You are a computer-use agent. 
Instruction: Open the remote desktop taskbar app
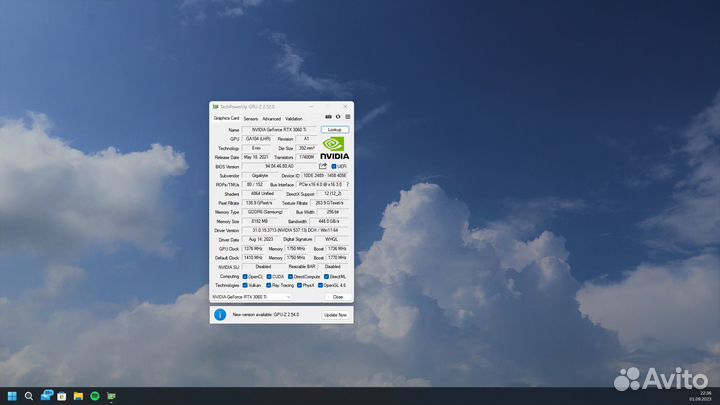[46, 395]
